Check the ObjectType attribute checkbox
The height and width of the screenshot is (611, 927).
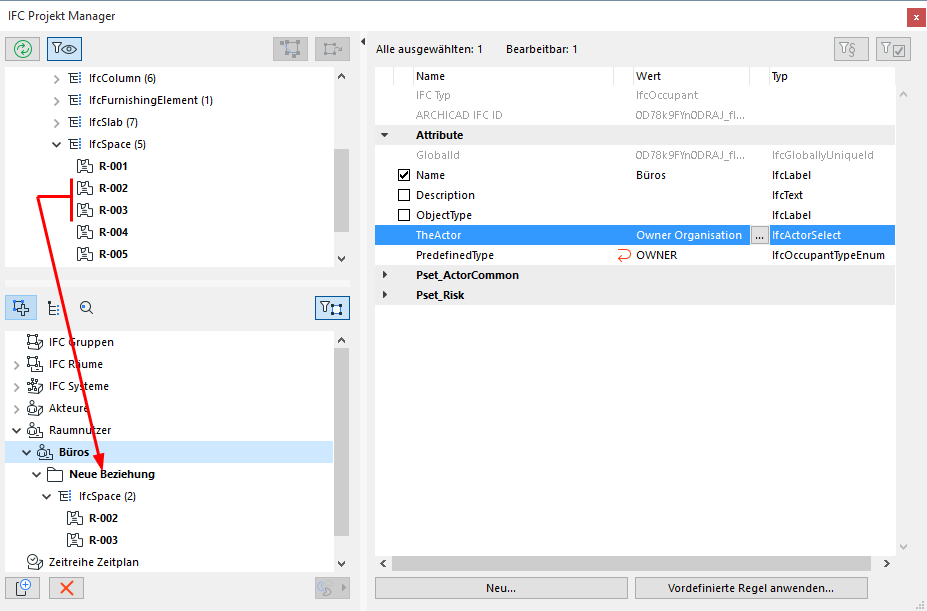coord(404,215)
